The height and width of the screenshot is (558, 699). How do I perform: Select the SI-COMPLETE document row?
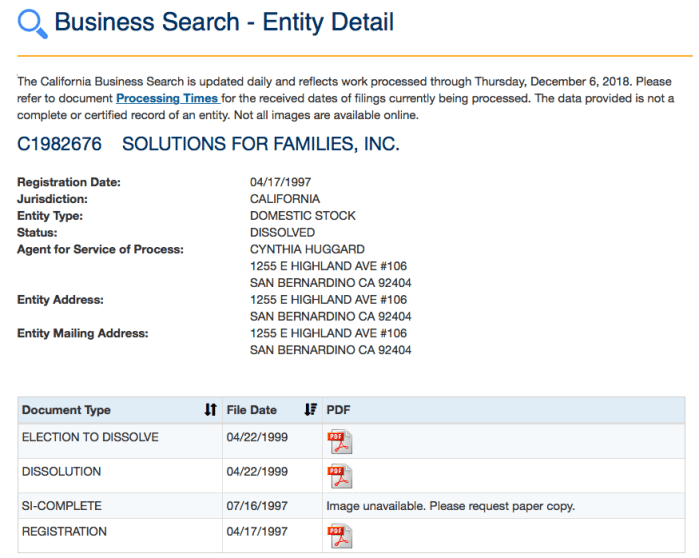click(x=62, y=506)
